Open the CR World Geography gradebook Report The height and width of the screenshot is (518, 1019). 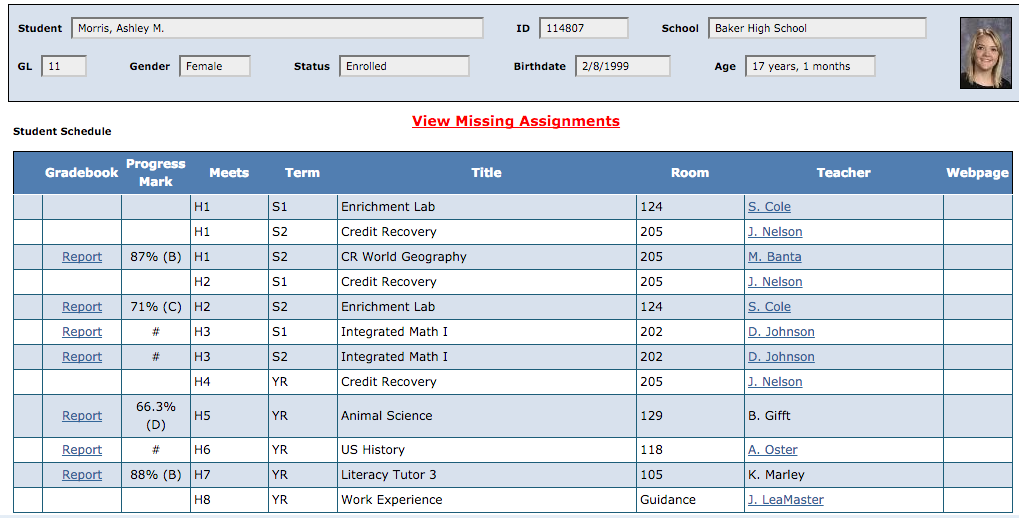[x=82, y=257]
